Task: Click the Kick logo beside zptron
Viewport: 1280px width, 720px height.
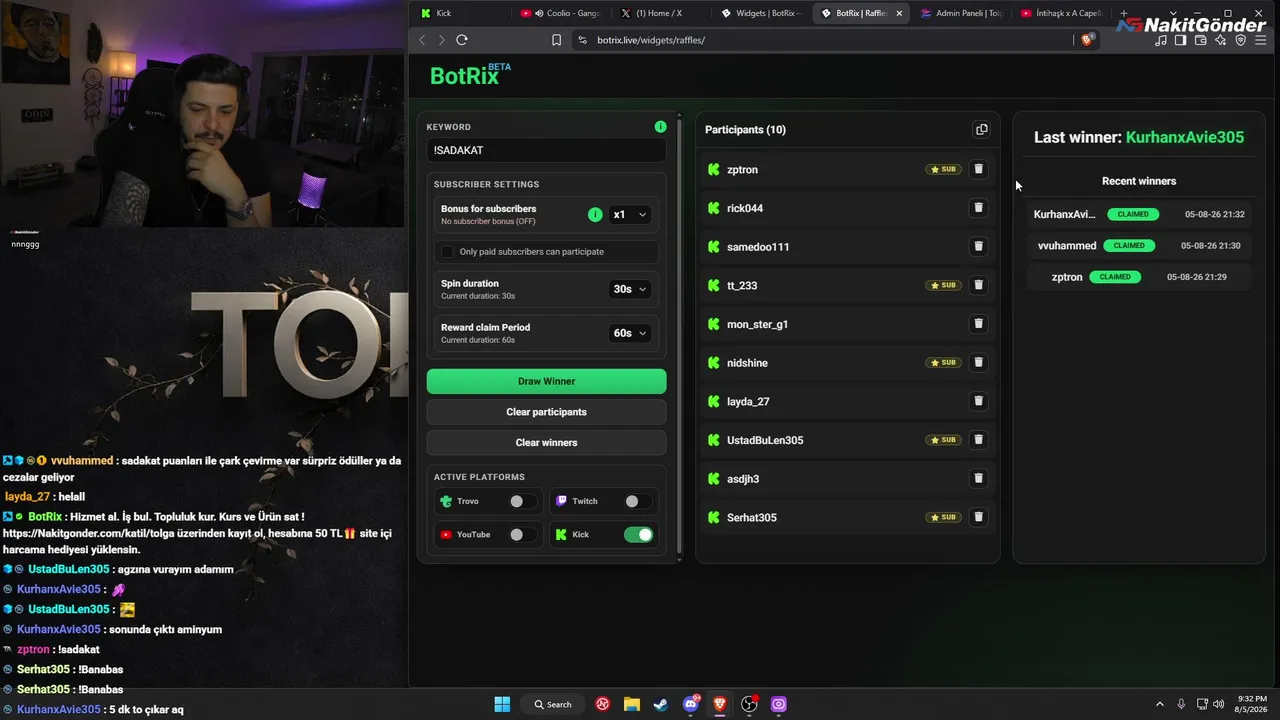Action: tap(713, 170)
